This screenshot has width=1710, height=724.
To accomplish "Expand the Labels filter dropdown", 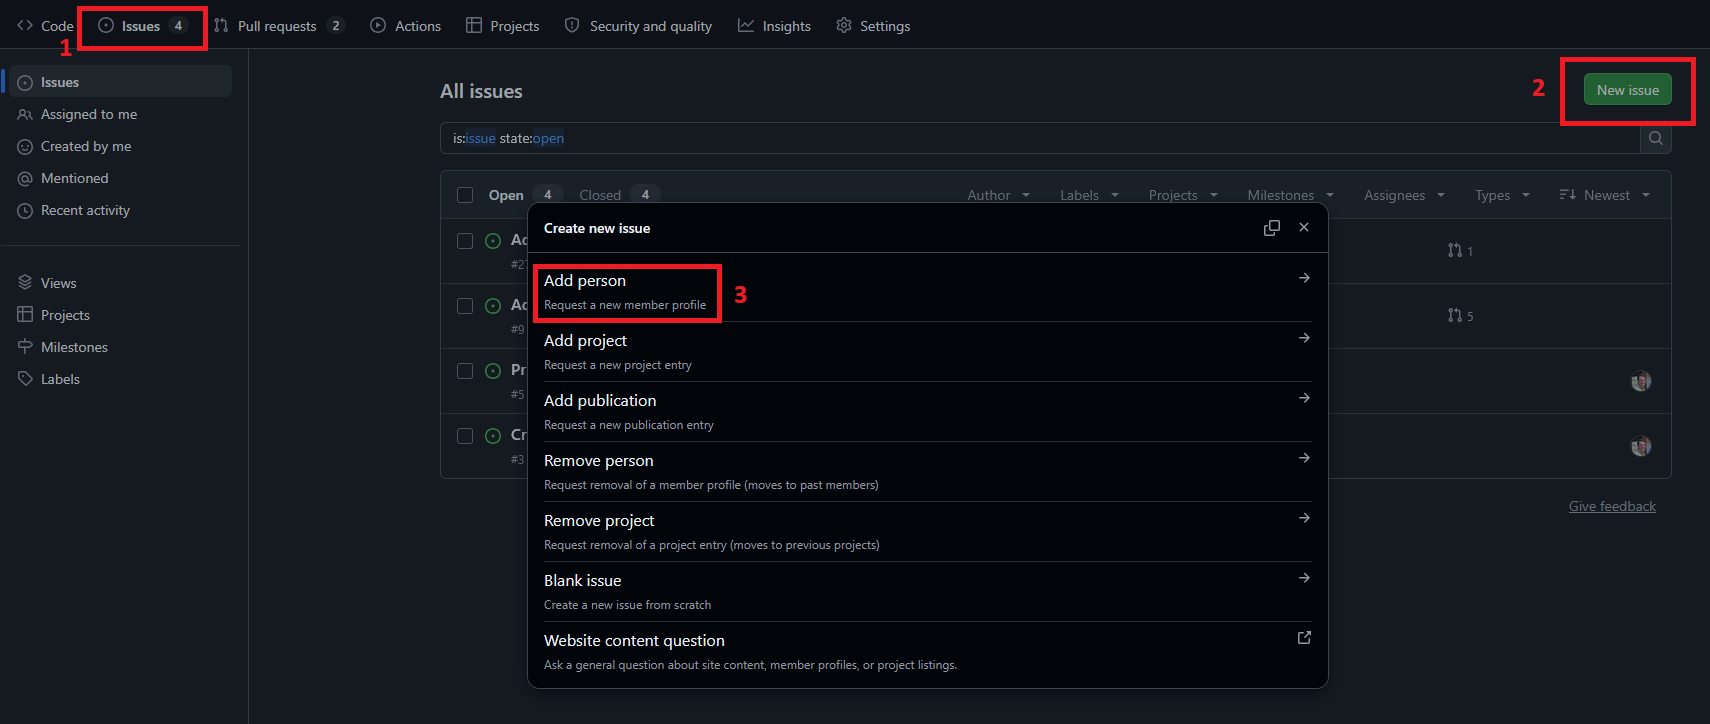I will click(x=1089, y=195).
